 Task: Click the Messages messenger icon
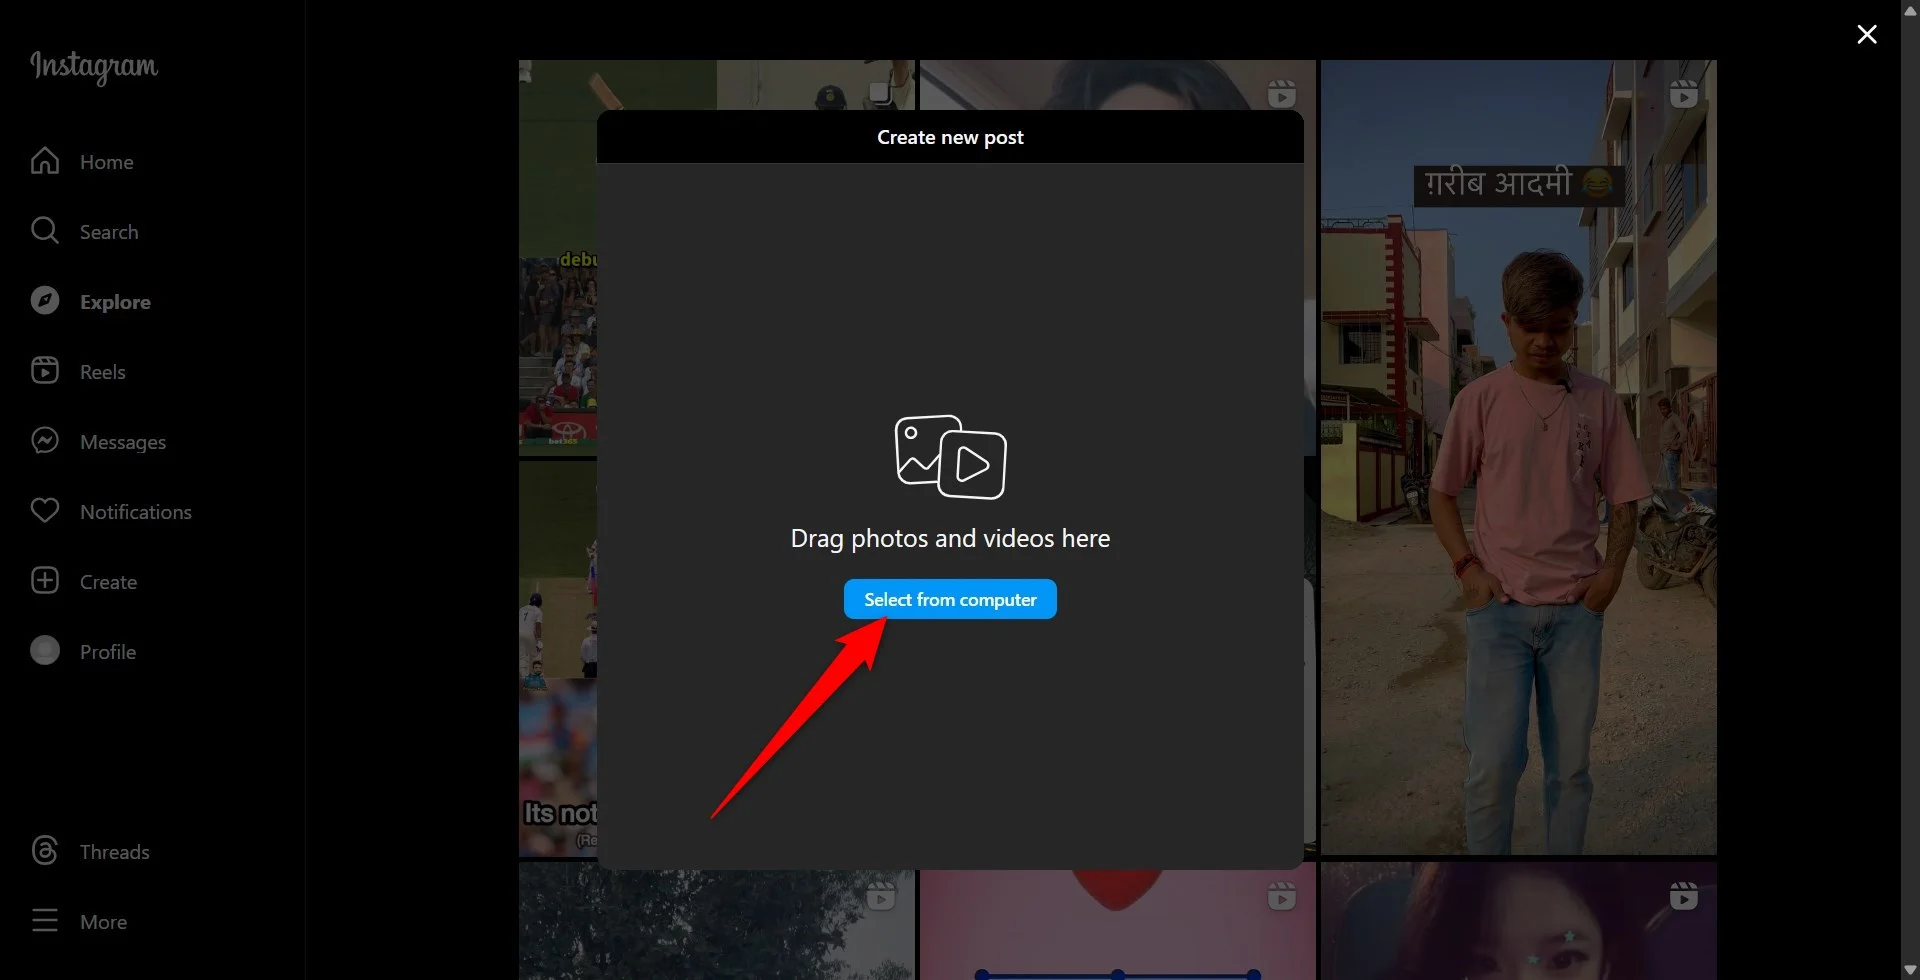[45, 441]
